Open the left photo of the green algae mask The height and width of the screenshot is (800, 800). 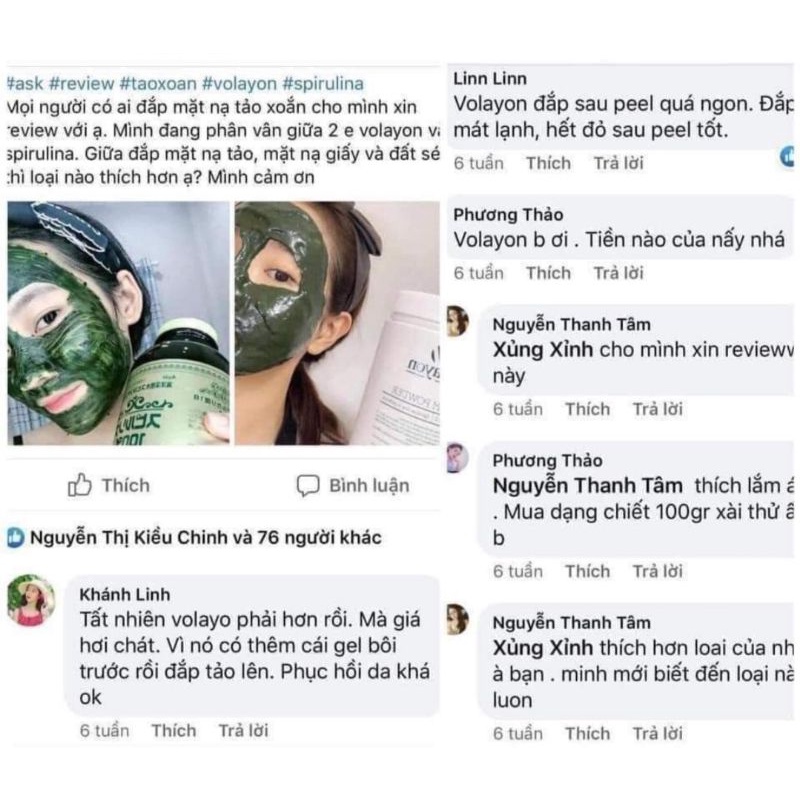click(117, 322)
